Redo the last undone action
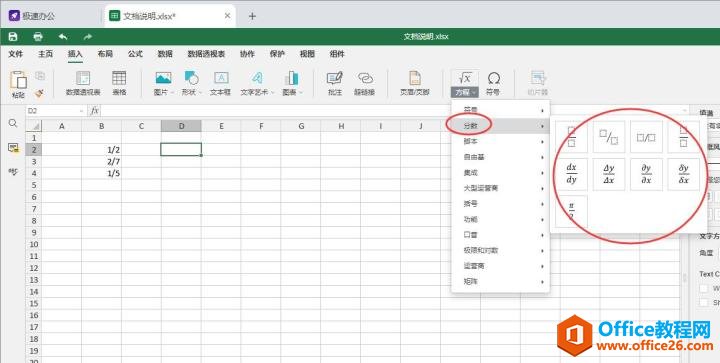The image size is (720, 363). pyautogui.click(x=88, y=37)
